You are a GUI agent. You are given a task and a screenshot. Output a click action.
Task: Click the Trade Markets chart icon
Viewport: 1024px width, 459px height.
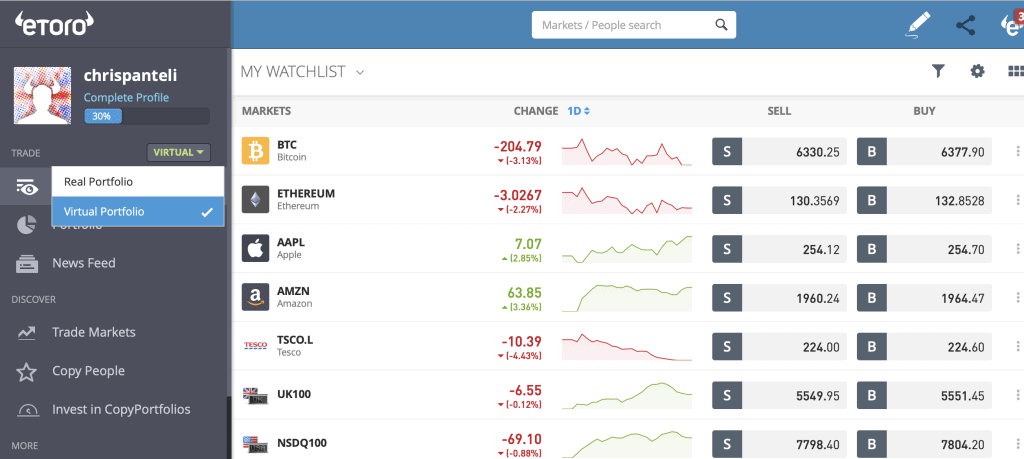(x=26, y=332)
